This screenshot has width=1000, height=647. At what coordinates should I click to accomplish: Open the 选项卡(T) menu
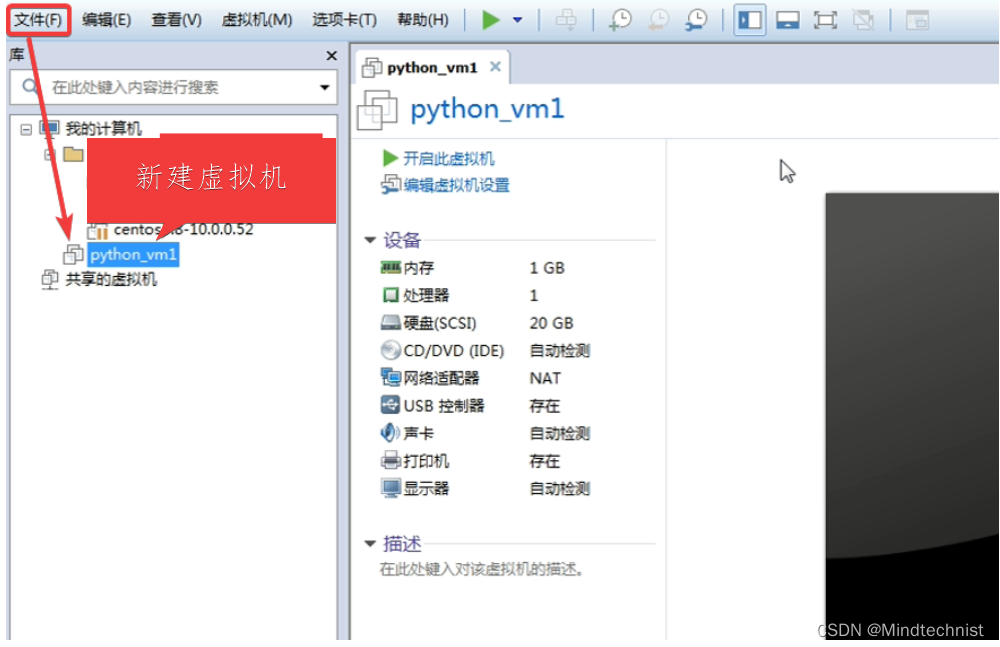coord(344,20)
